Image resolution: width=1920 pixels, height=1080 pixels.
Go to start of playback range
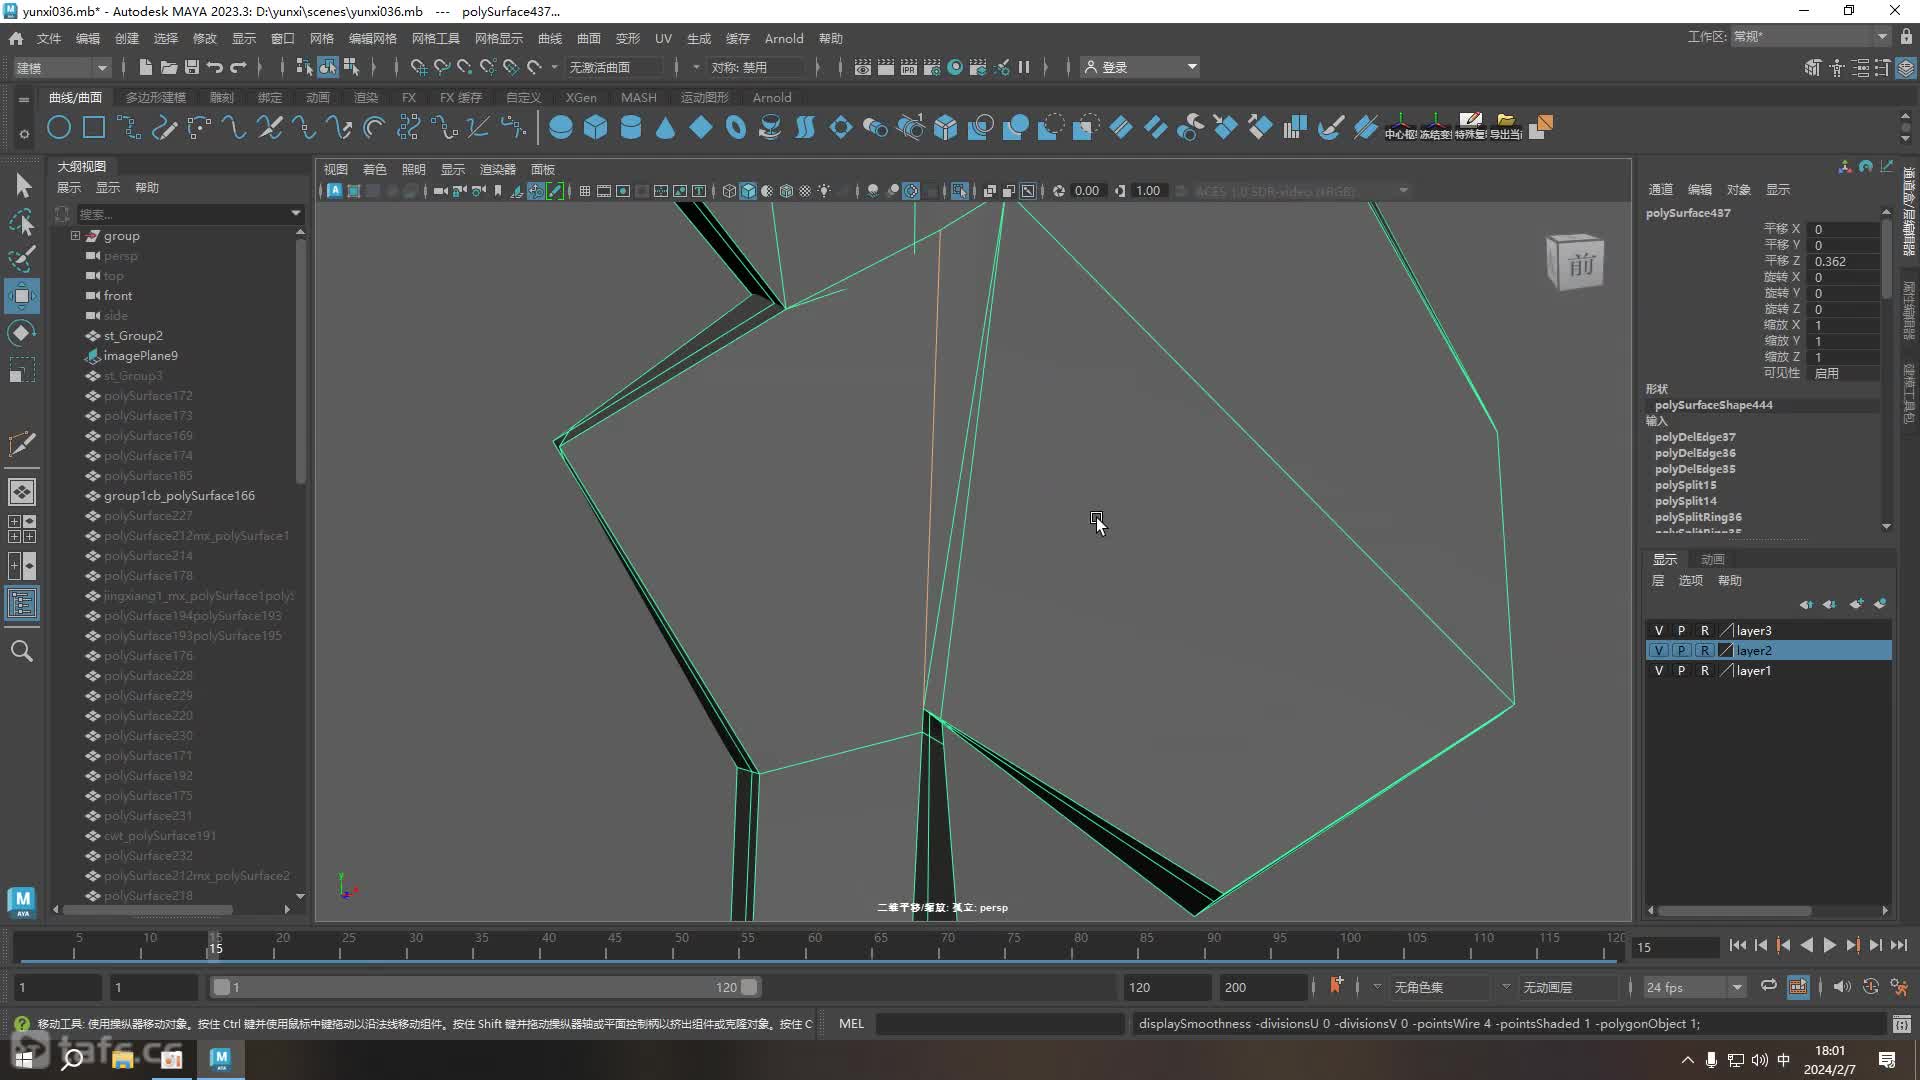click(x=1738, y=946)
